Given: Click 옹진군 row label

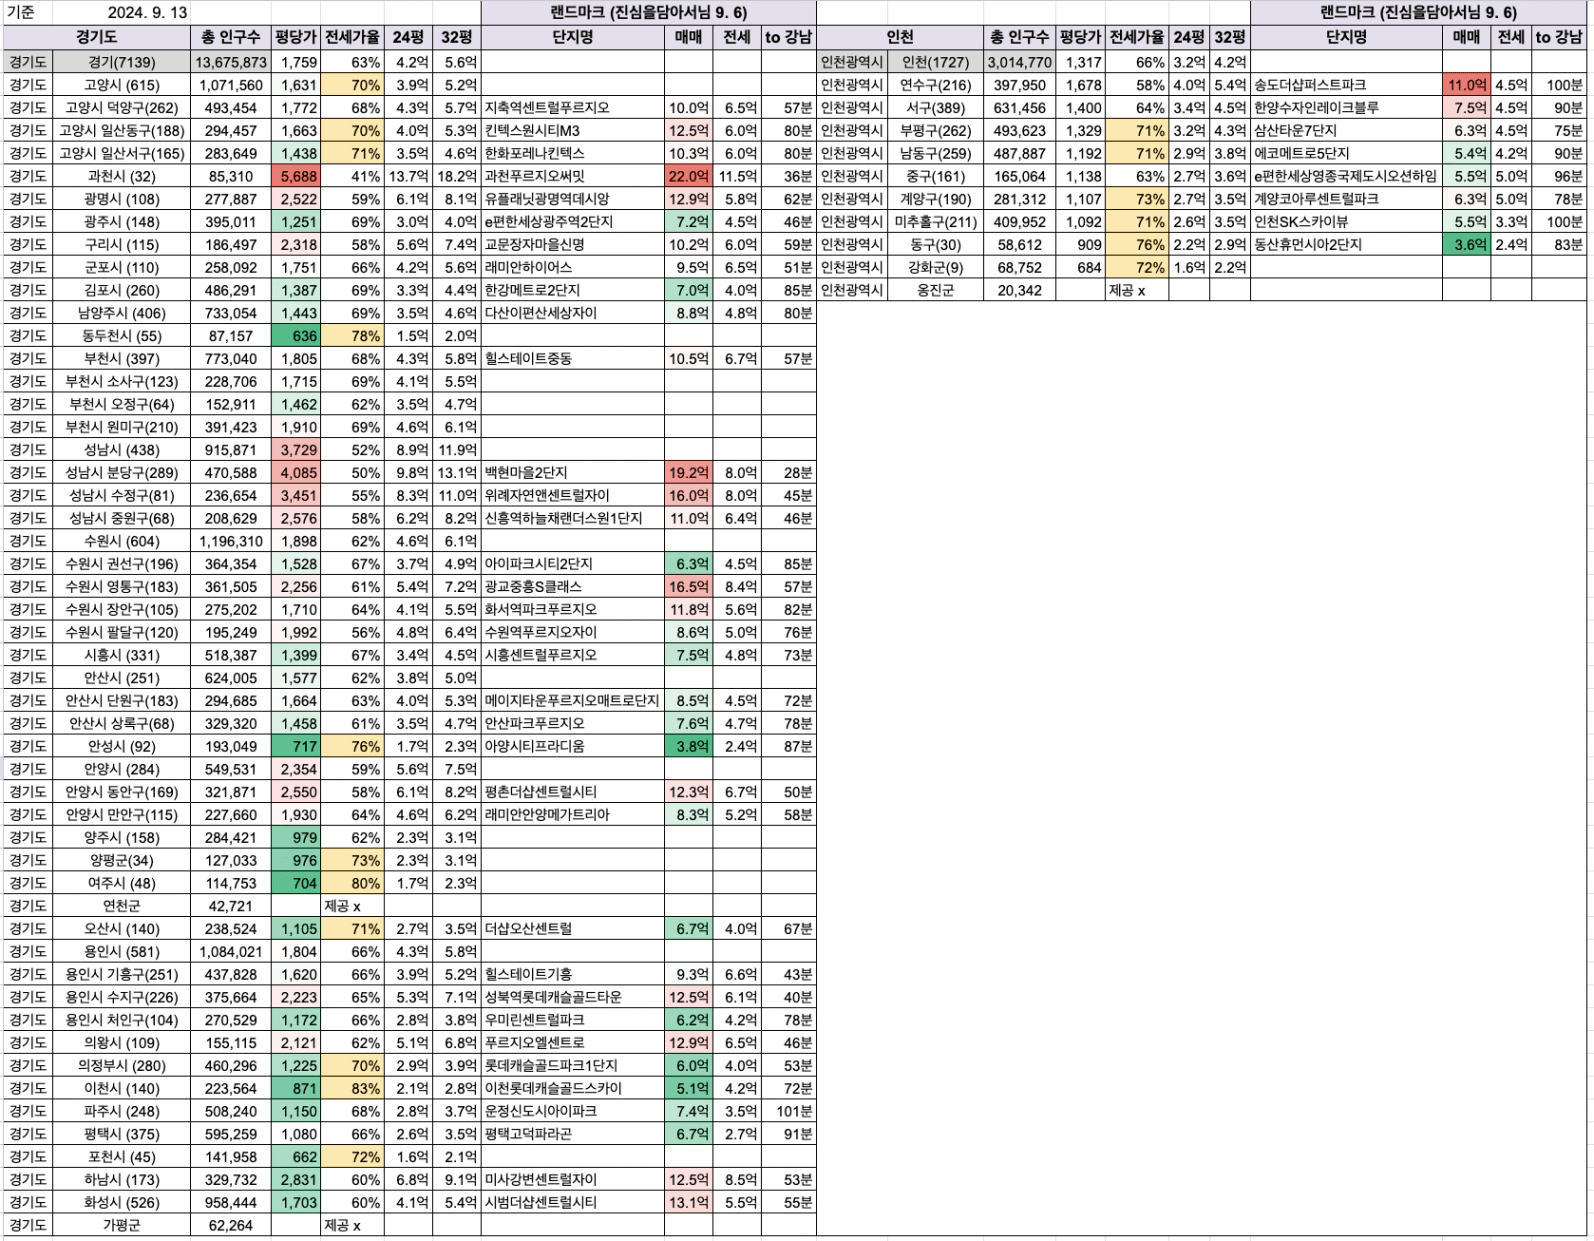Looking at the screenshot, I should [936, 290].
